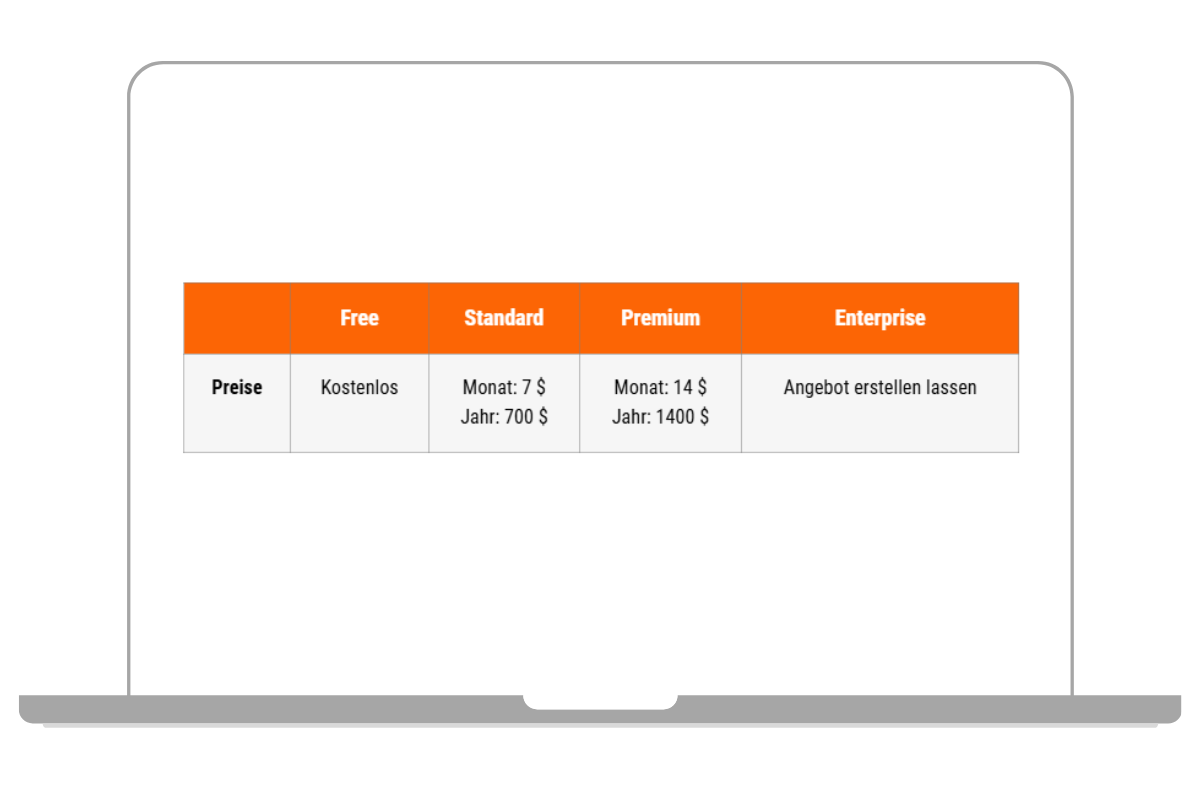Image resolution: width=1200 pixels, height=790 pixels.
Task: Select the Monat: 14 $ price
Action: coord(660,388)
